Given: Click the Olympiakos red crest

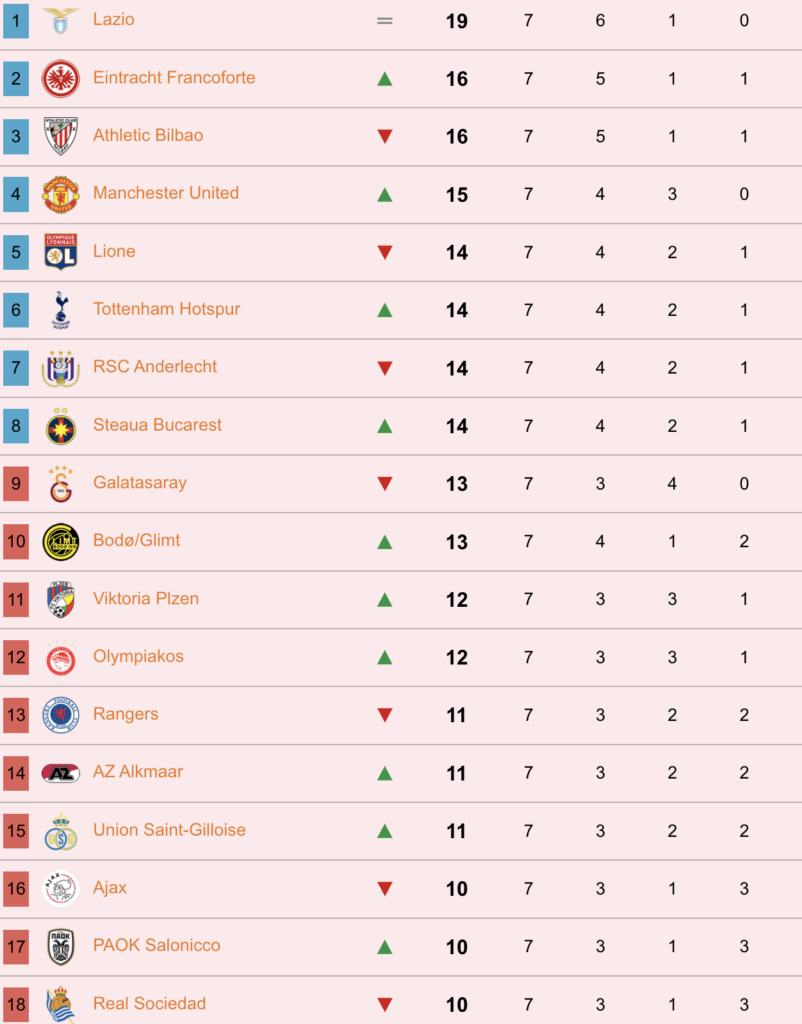Looking at the screenshot, I should (x=61, y=658).
